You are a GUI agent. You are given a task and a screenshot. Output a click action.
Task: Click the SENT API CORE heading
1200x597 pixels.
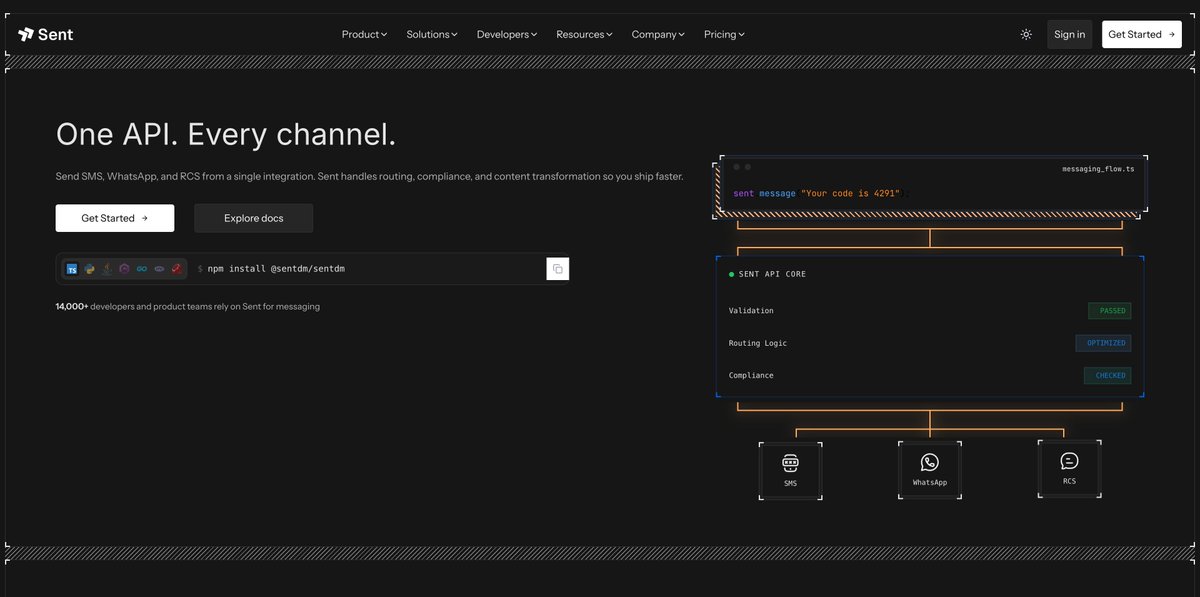[772, 274]
